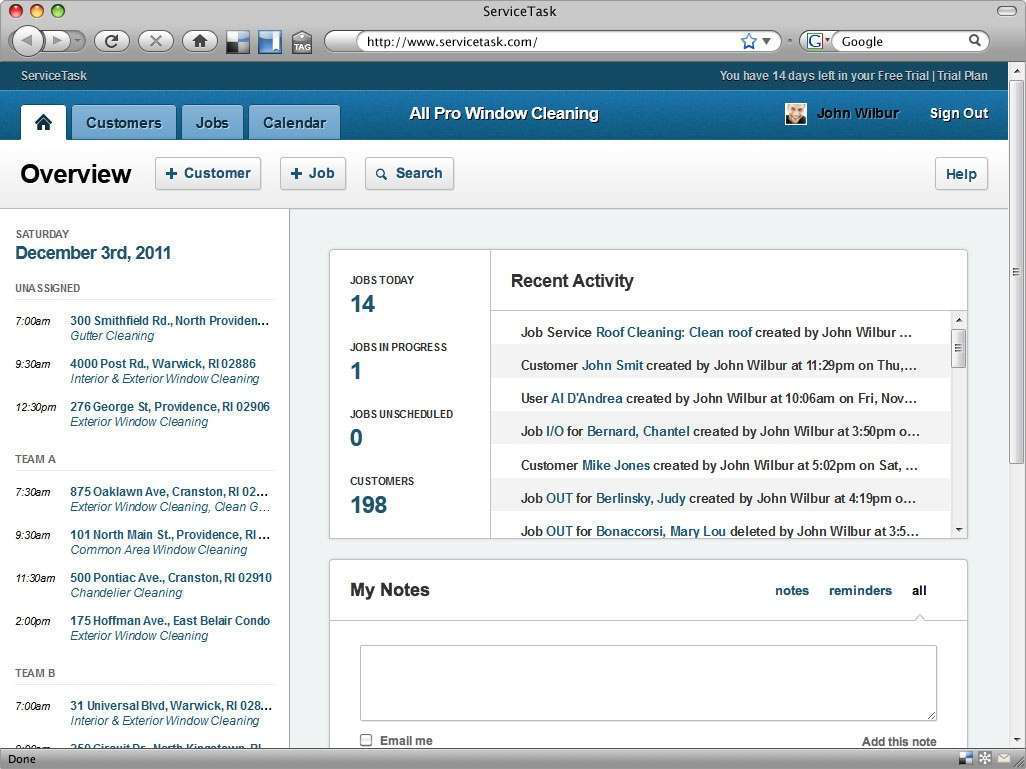
Task: Open the Calendar tab
Action: tap(294, 122)
